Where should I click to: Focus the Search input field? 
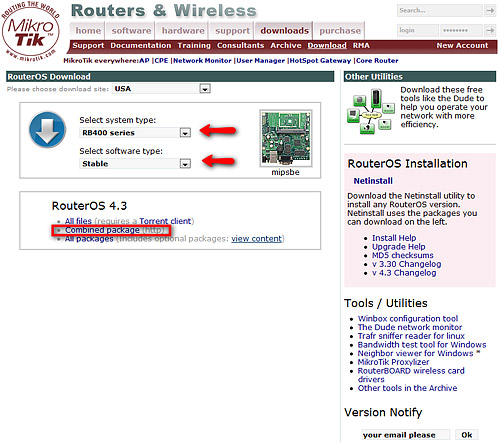(440, 10)
